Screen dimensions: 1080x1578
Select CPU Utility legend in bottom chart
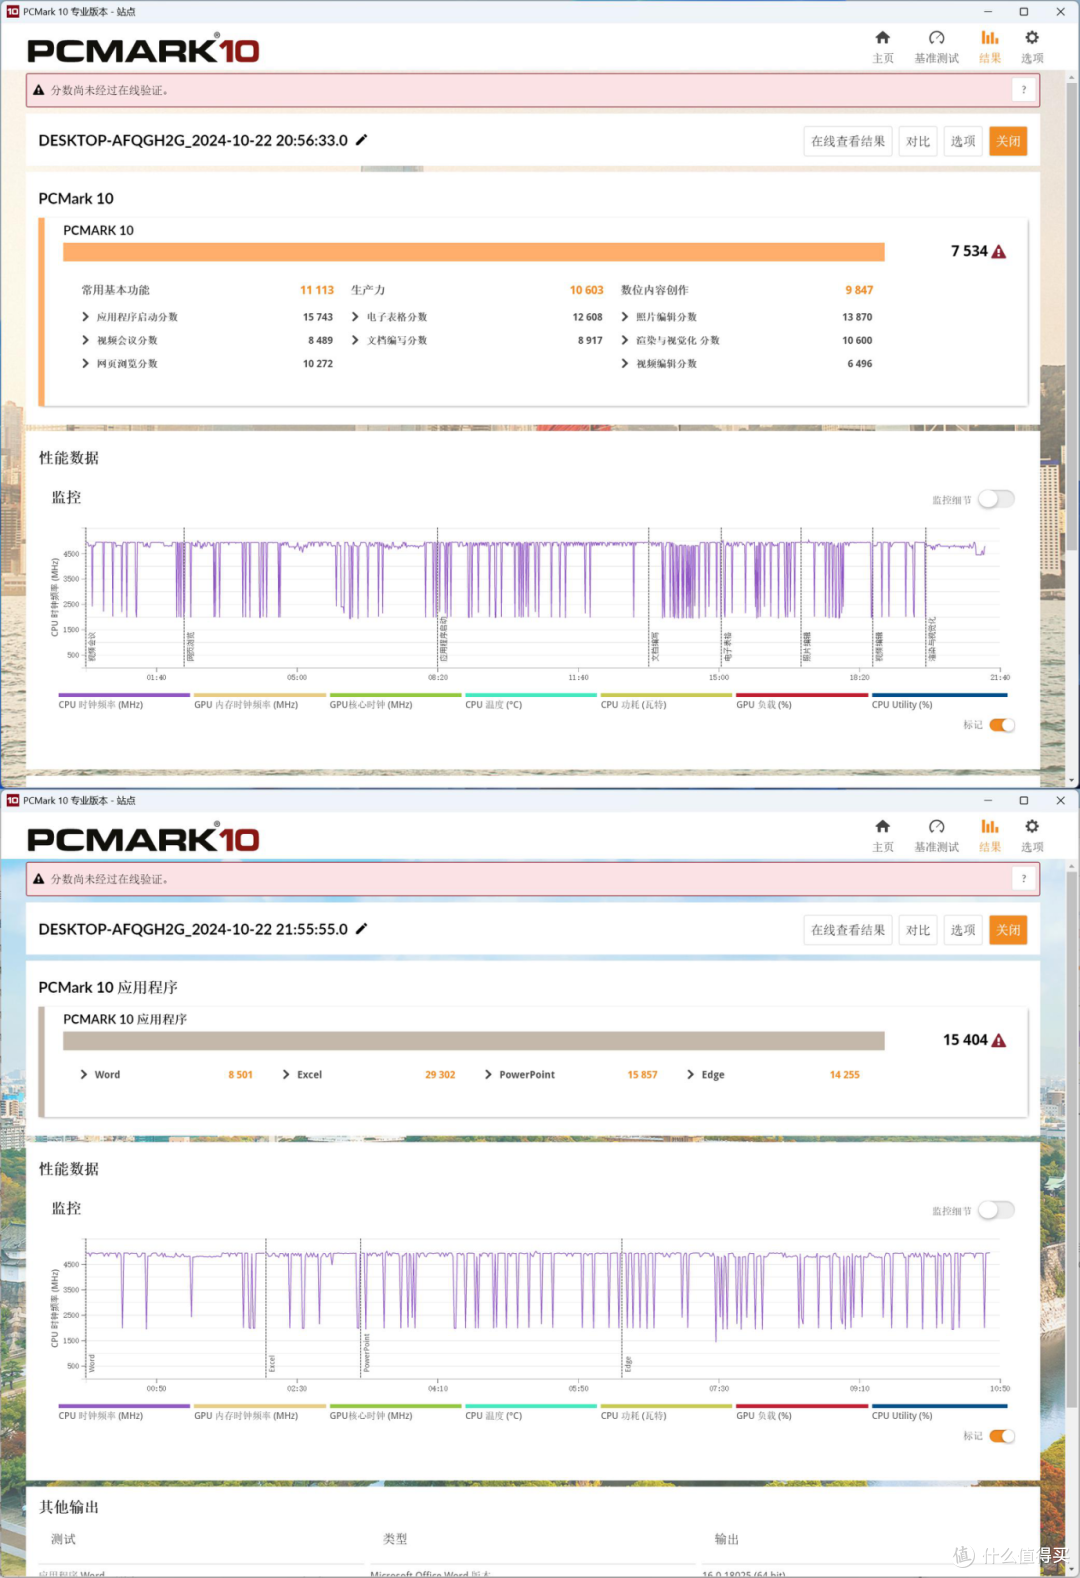click(x=939, y=1412)
